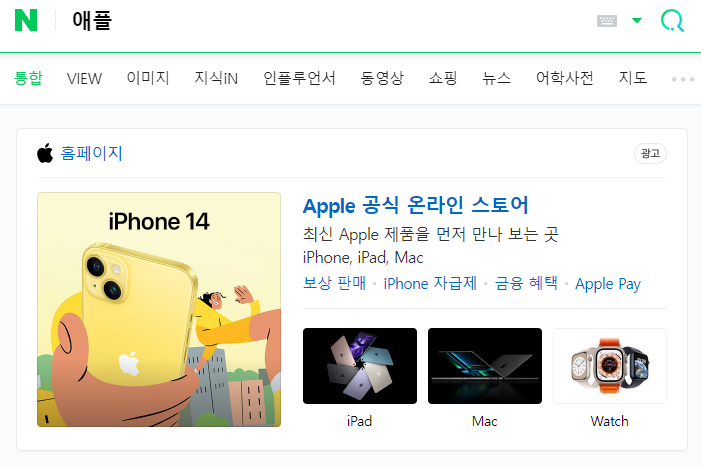This screenshot has height=467, width=701.
Task: Click the green Naver N logo
Action: pyautogui.click(x=26, y=21)
